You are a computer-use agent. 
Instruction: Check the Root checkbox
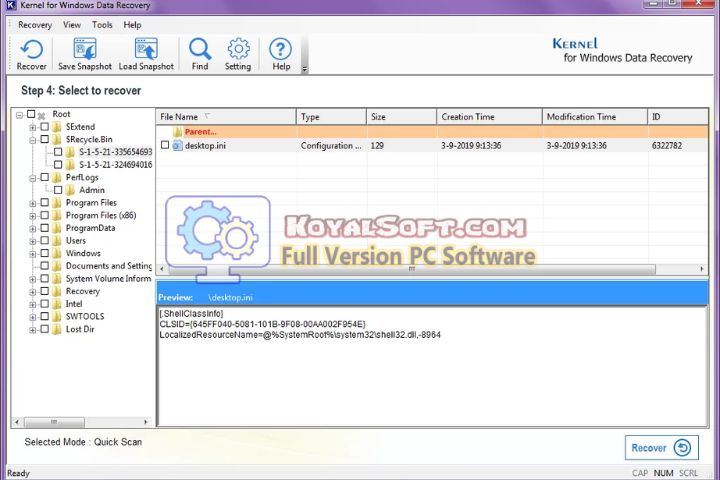31,114
